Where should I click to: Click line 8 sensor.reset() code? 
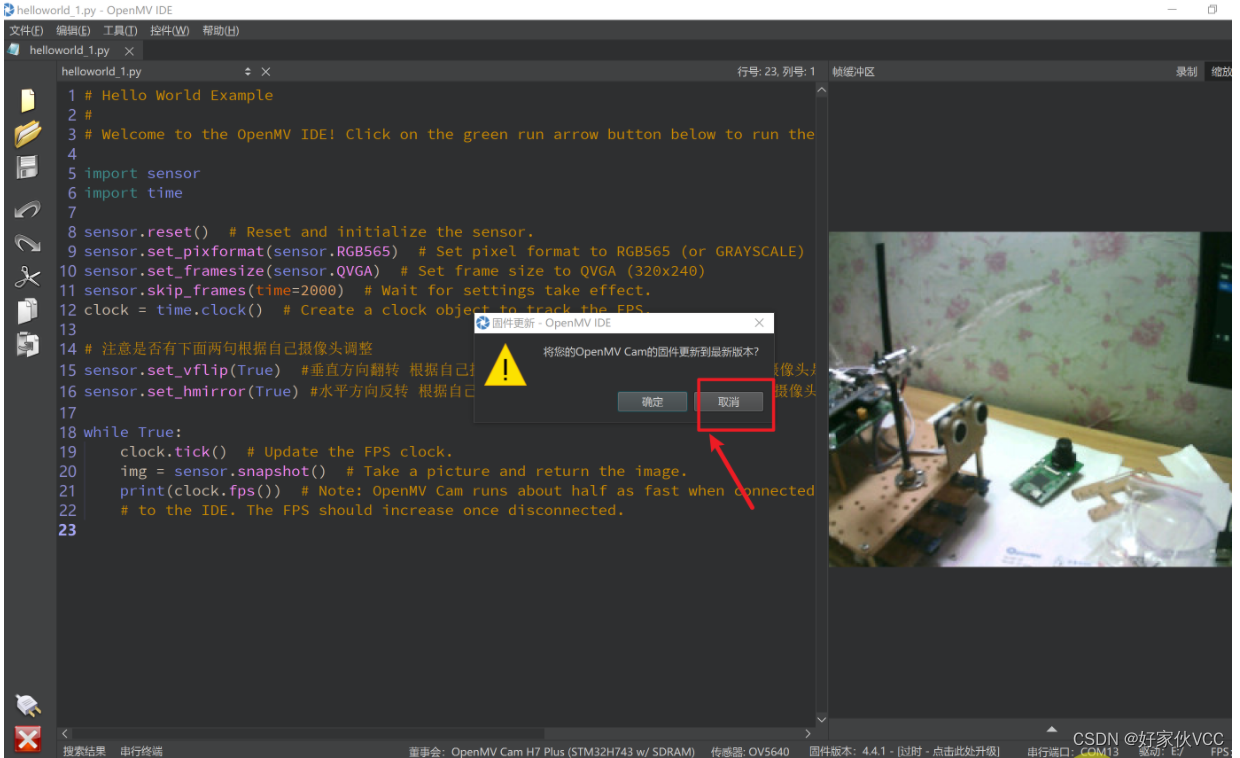point(146,232)
